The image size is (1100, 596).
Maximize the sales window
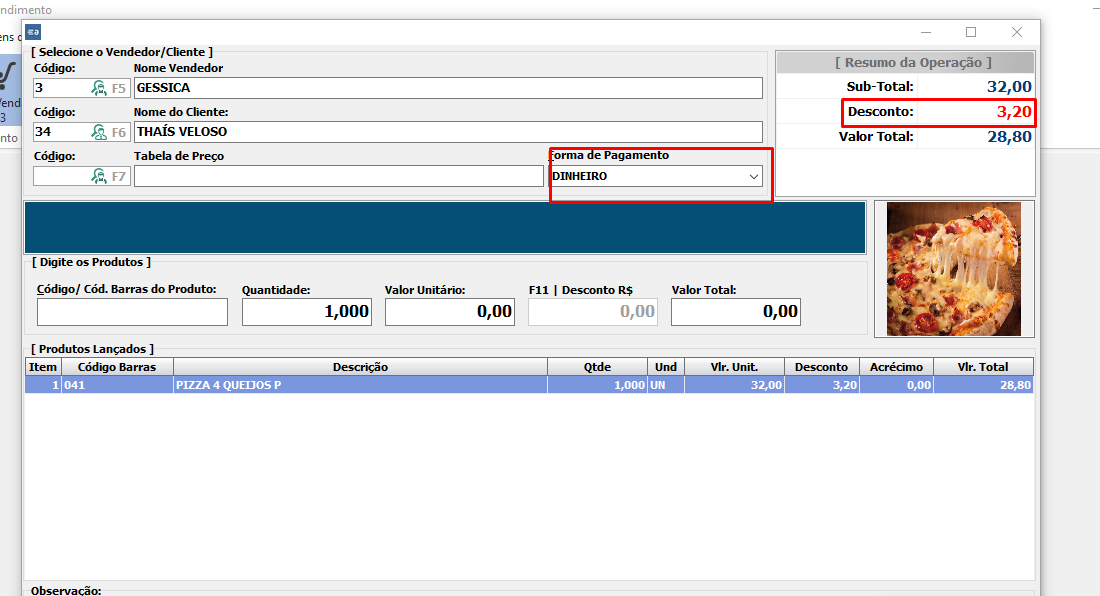pyautogui.click(x=970, y=32)
